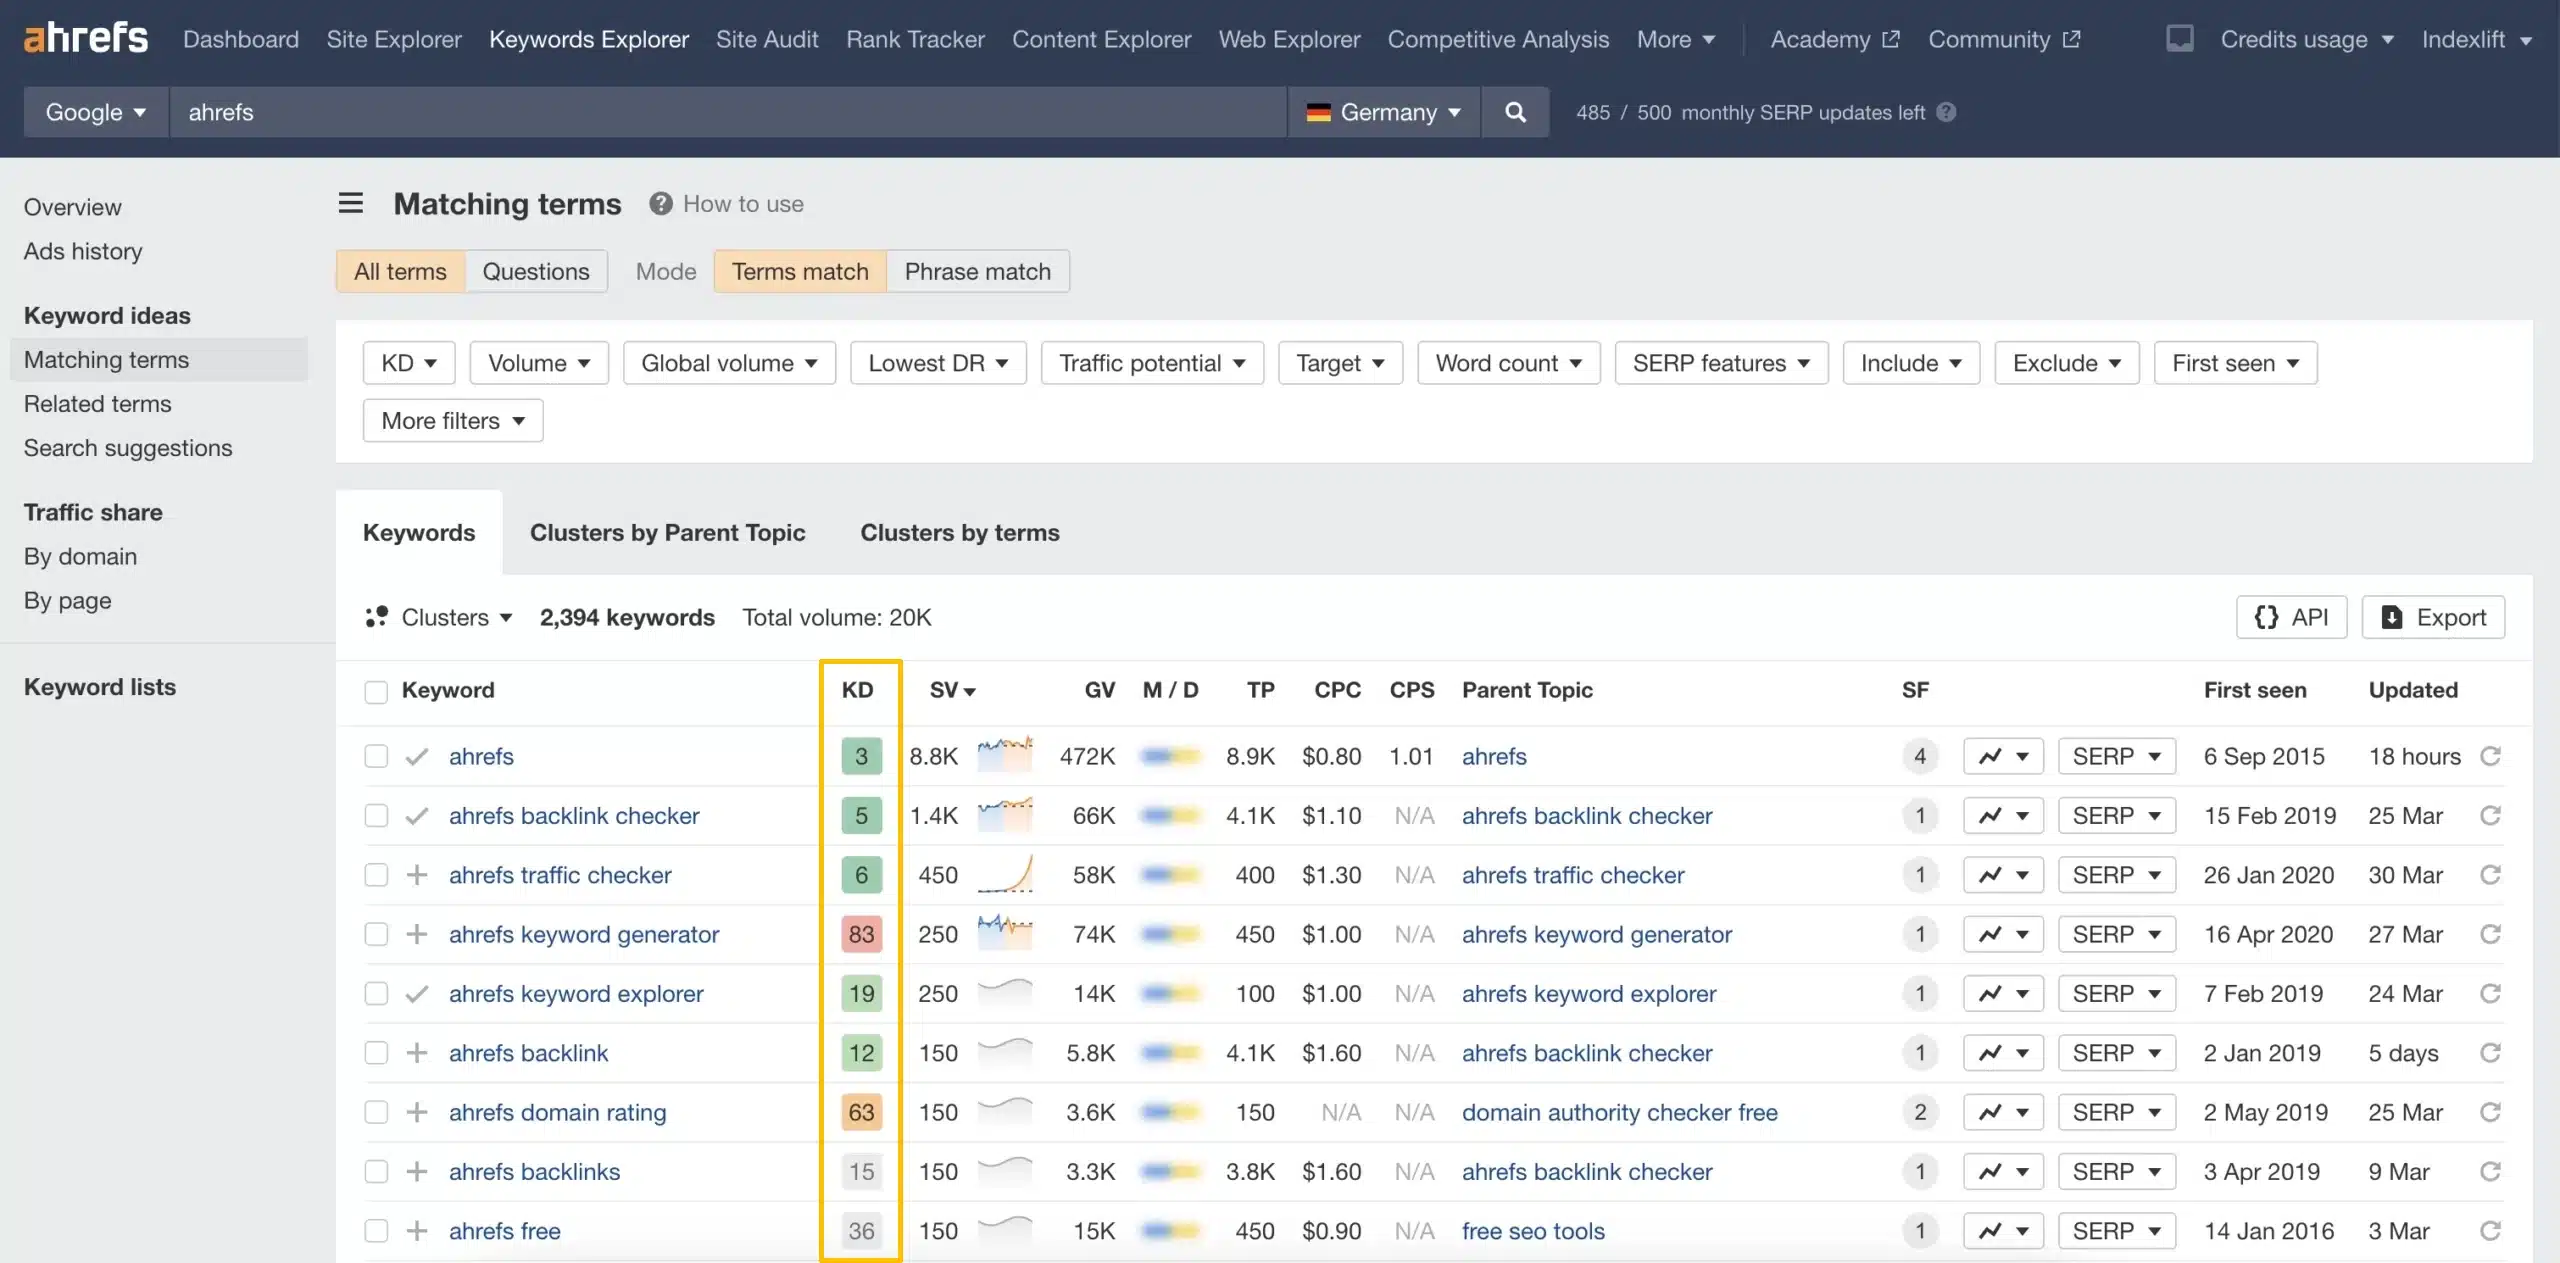The width and height of the screenshot is (2560, 1263).
Task: Open the SERP features filter
Action: tap(1721, 363)
